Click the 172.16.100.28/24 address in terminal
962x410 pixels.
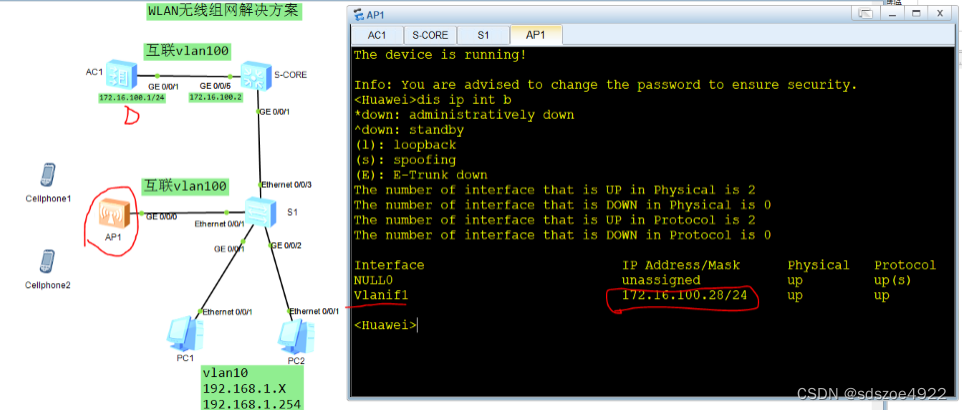point(685,295)
